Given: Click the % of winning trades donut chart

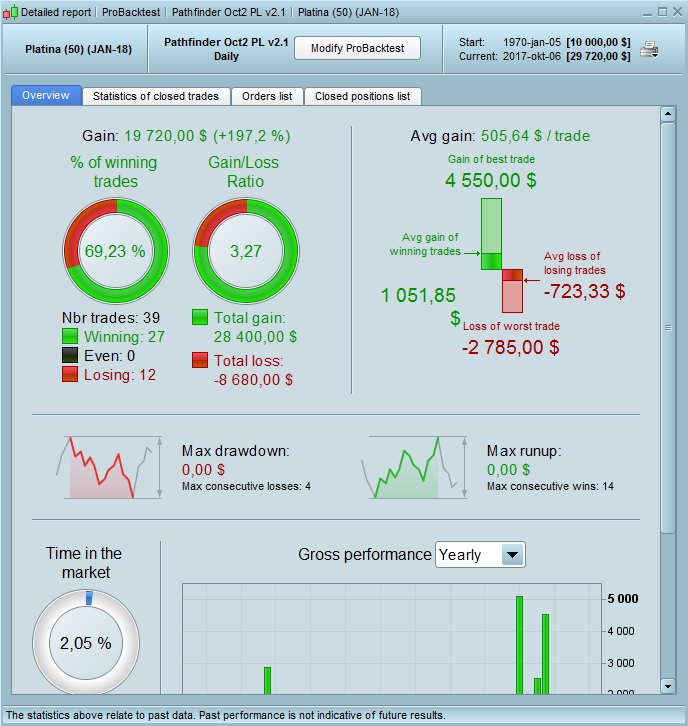Looking at the screenshot, I should click(116, 251).
